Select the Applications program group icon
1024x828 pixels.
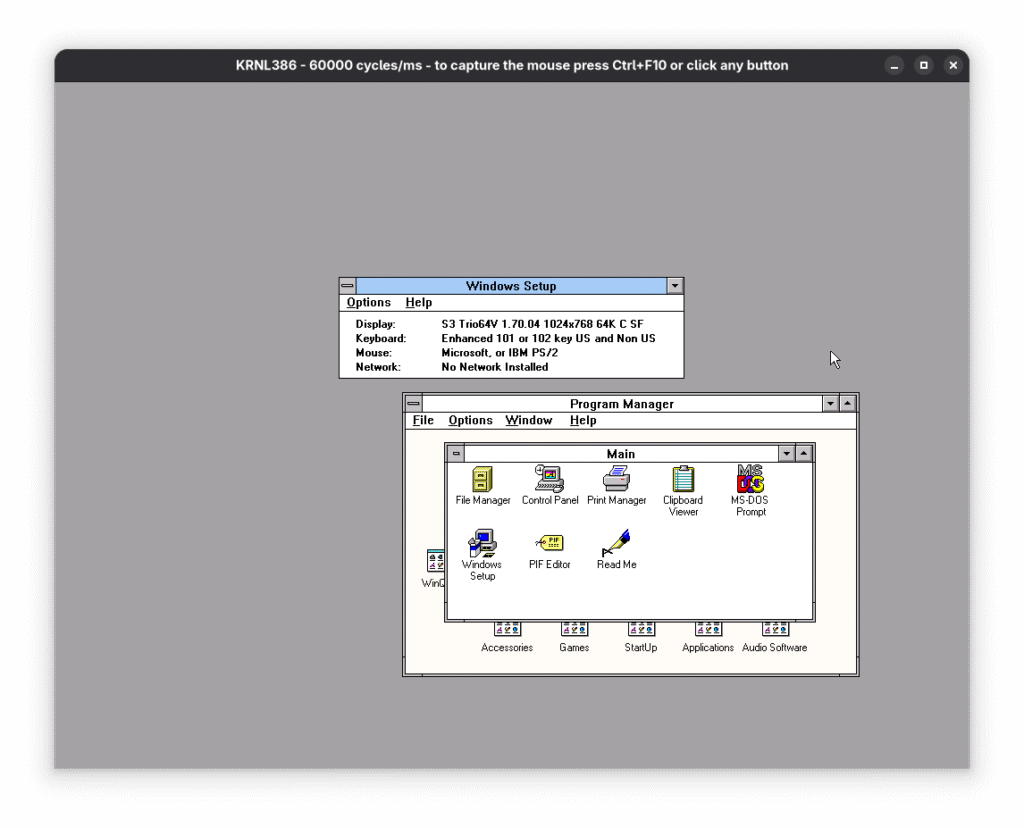pos(708,636)
